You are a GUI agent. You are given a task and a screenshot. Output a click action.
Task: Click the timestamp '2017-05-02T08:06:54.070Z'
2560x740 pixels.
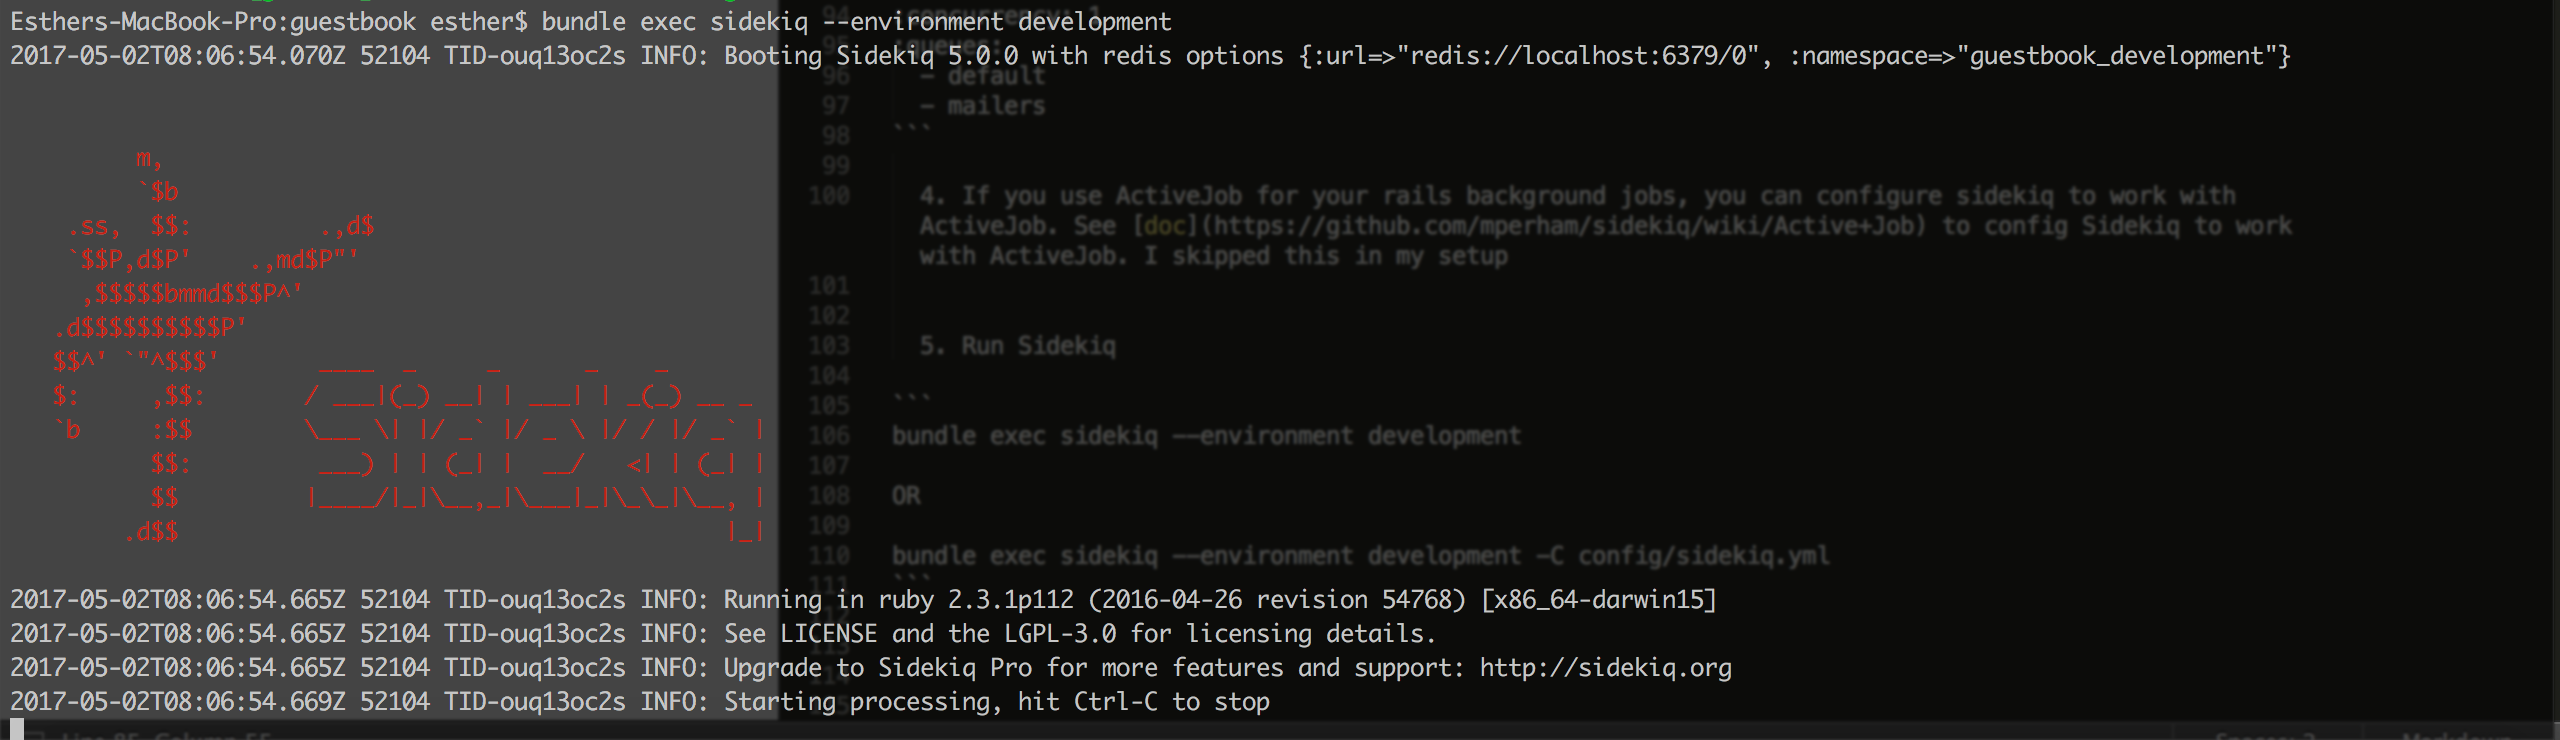(x=178, y=56)
